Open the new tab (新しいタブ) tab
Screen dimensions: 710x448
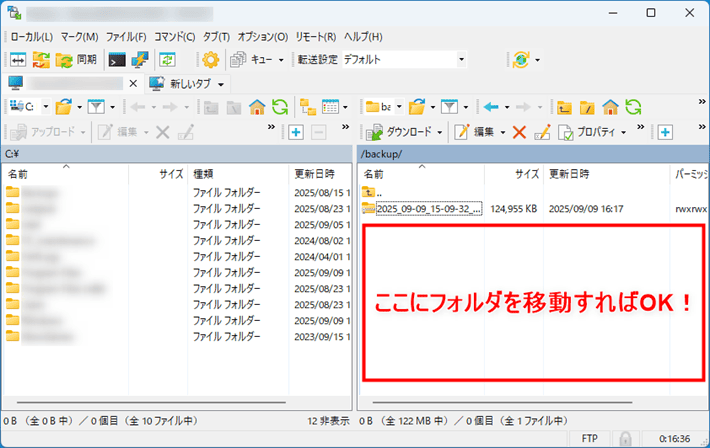(187, 83)
